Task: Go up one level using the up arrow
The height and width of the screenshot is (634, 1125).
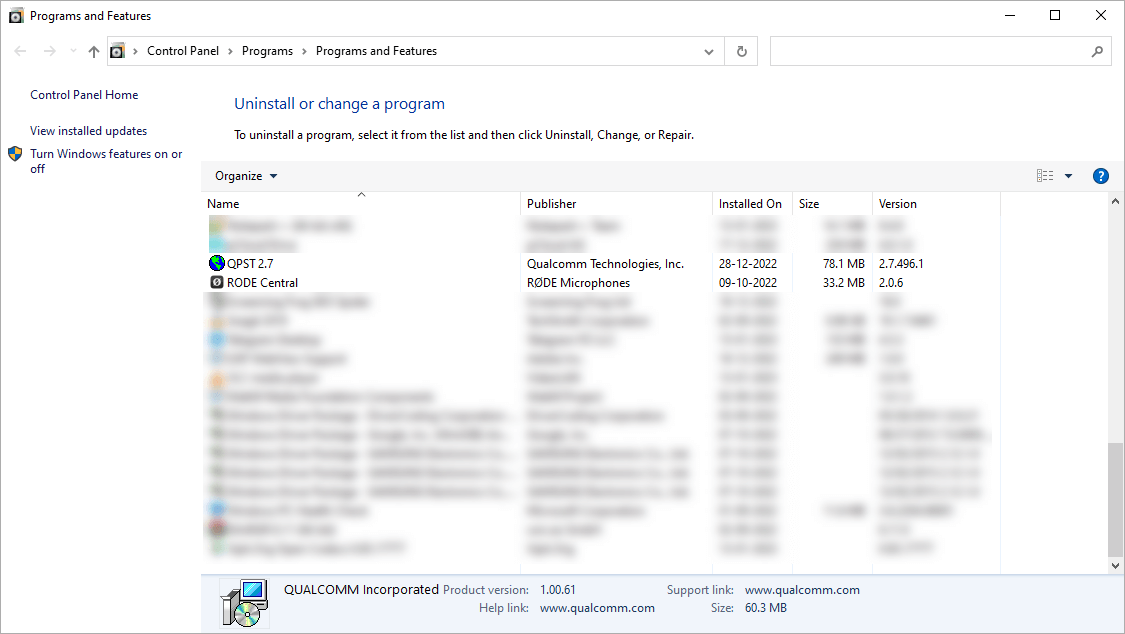Action: tap(93, 51)
